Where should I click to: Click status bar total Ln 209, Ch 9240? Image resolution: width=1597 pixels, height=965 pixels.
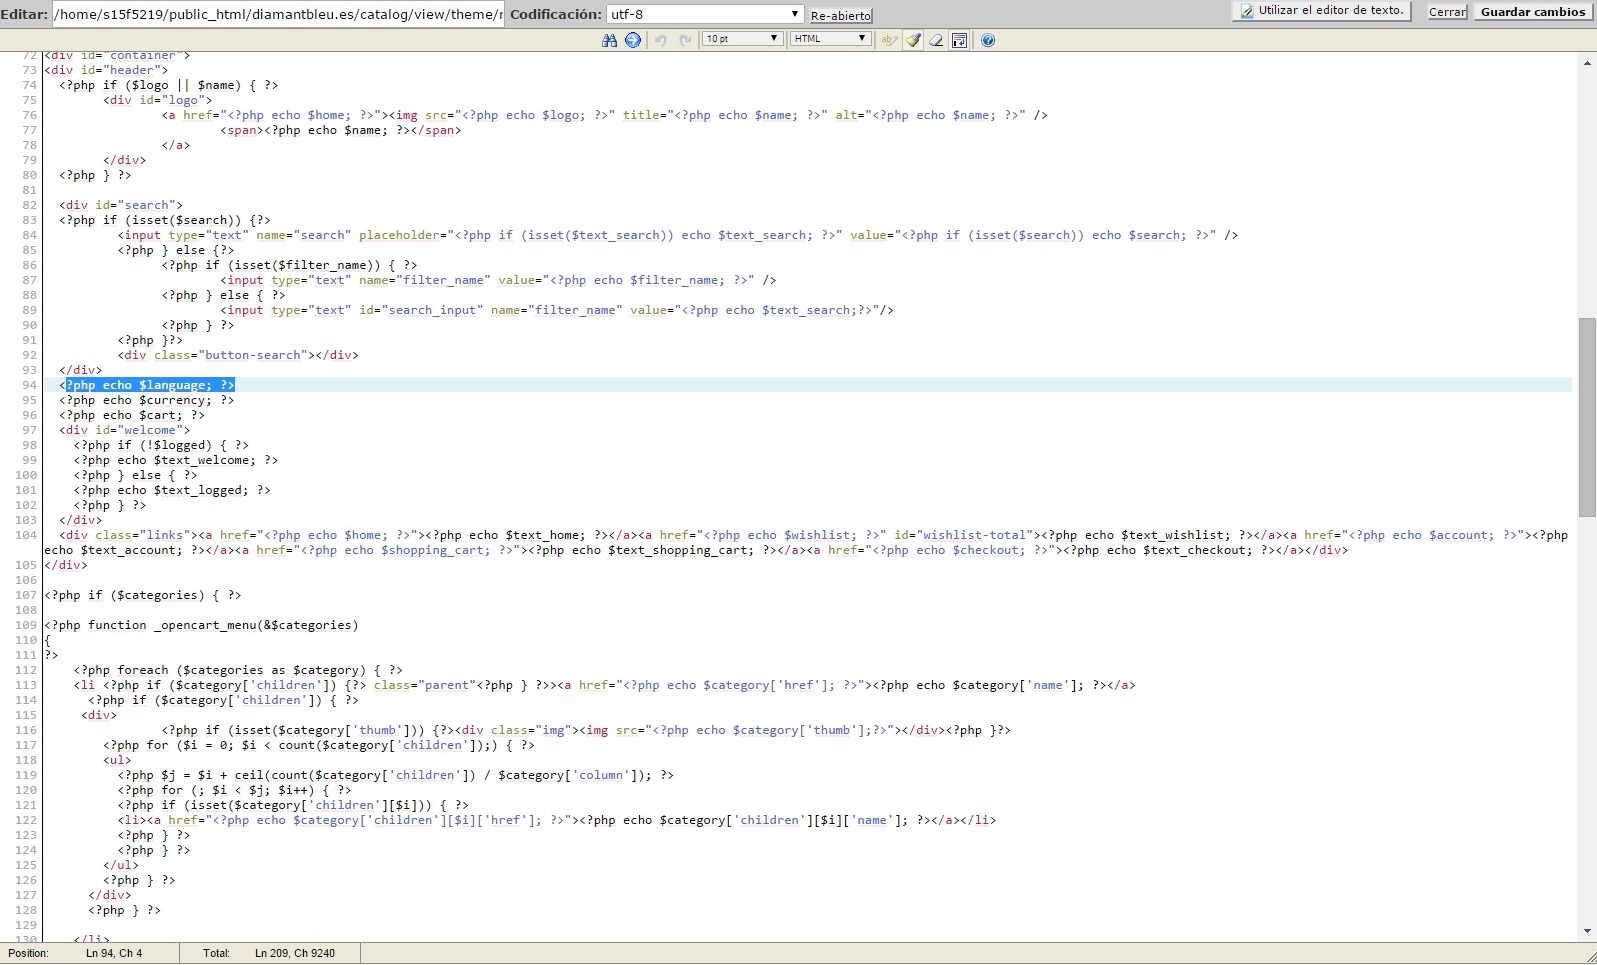295,953
